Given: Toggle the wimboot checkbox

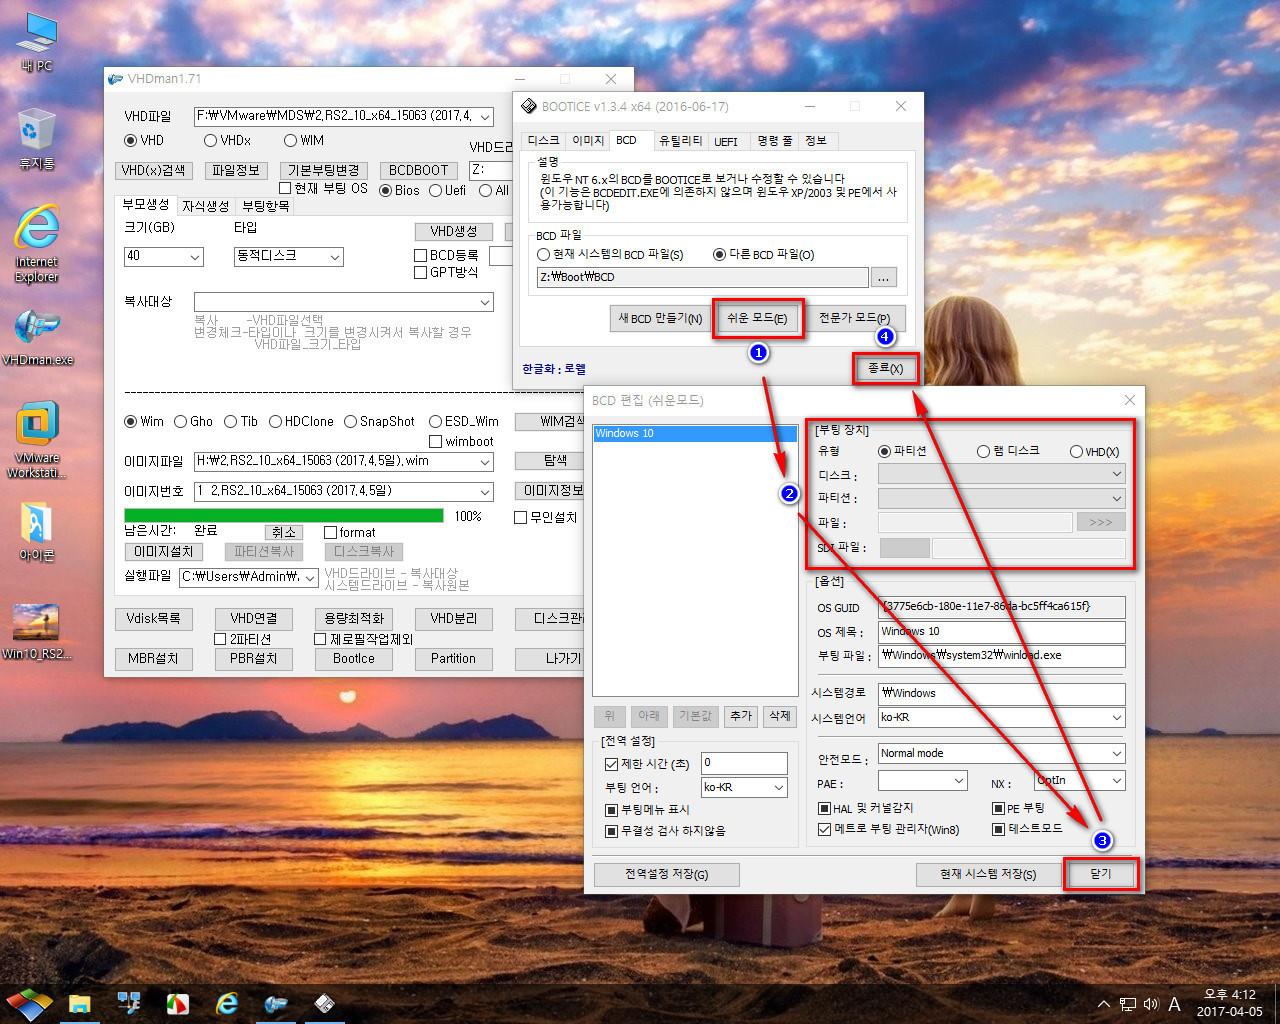Looking at the screenshot, I should tap(435, 442).
